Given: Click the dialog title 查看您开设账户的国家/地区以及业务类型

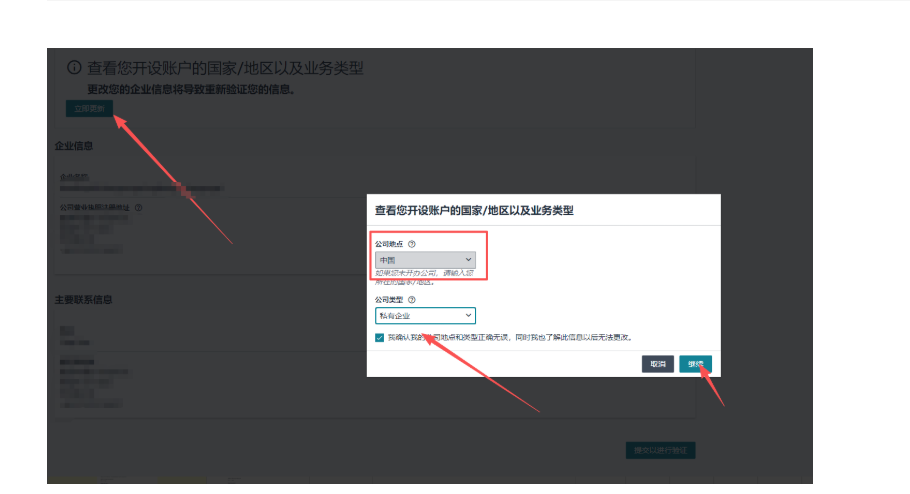Looking at the screenshot, I should click(474, 211).
